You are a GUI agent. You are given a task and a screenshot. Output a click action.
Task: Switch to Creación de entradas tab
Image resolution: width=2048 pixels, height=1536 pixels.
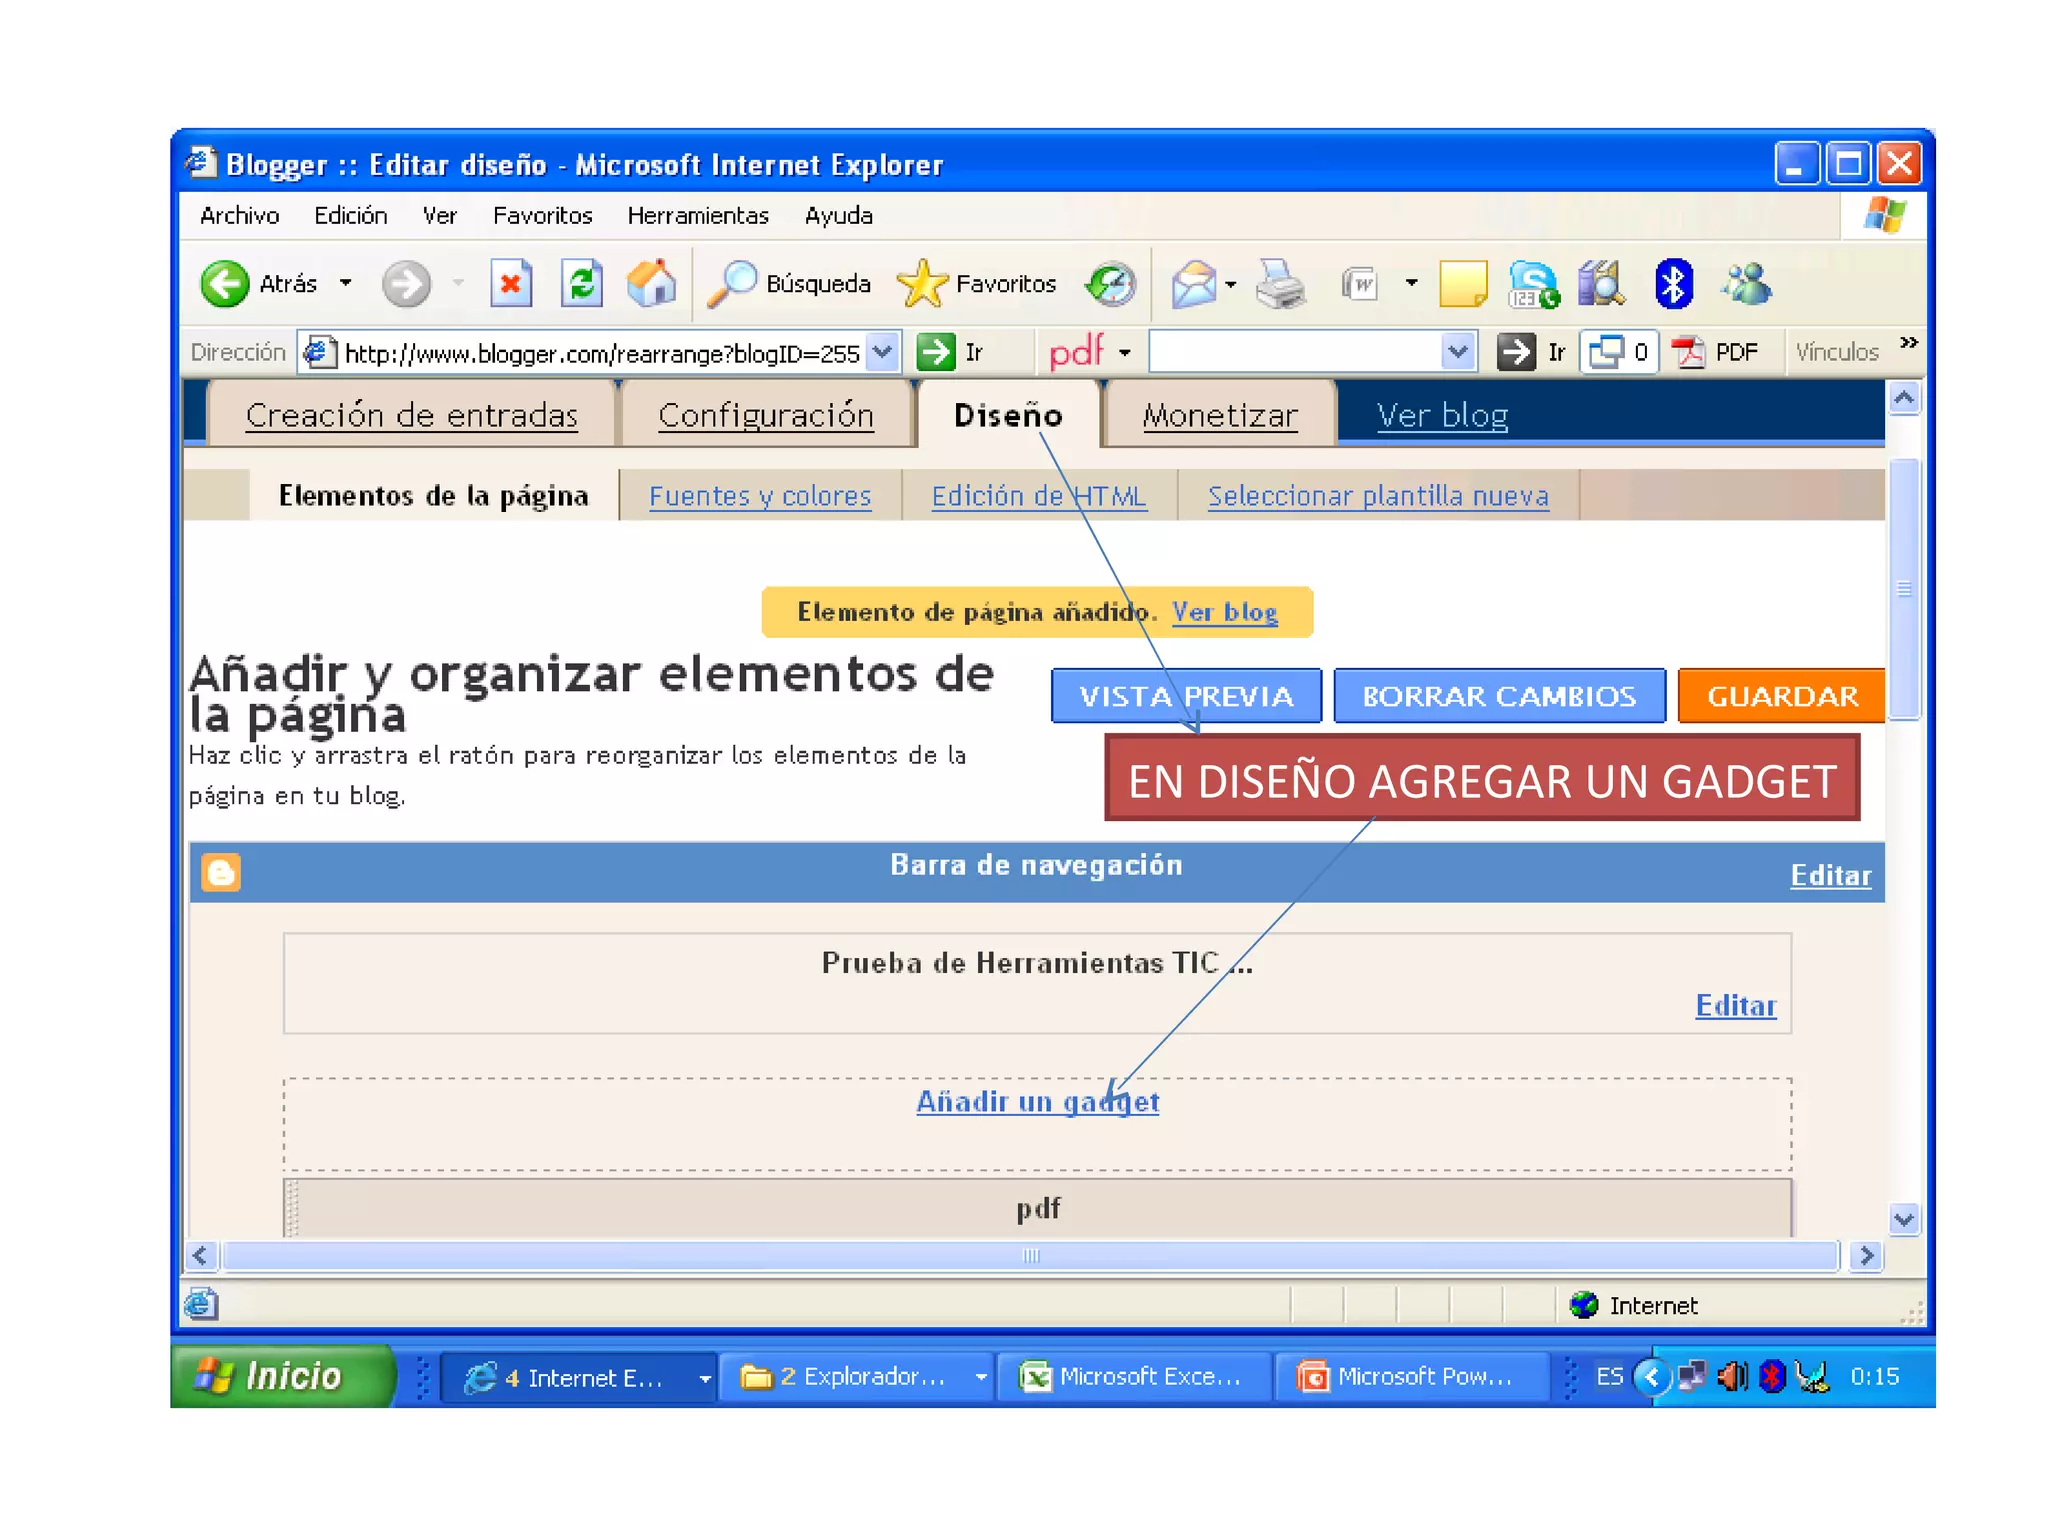(411, 415)
